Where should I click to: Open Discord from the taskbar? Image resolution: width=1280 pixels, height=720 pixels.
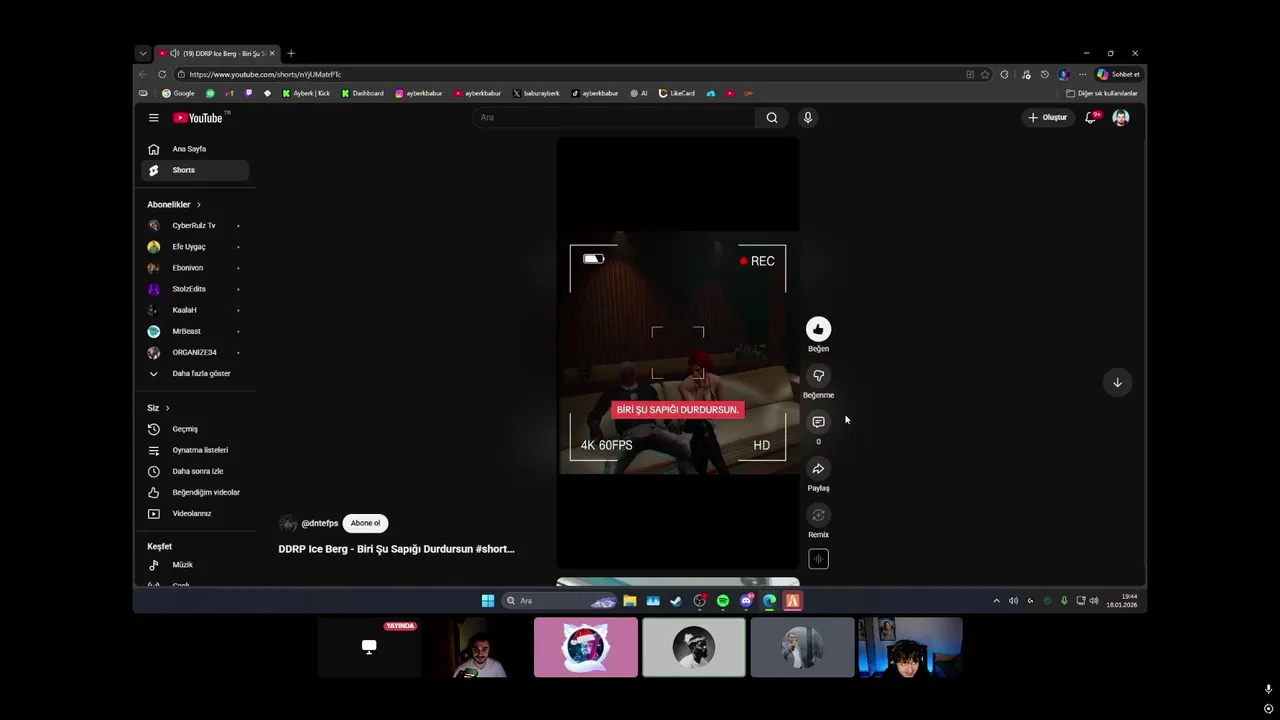pos(746,601)
